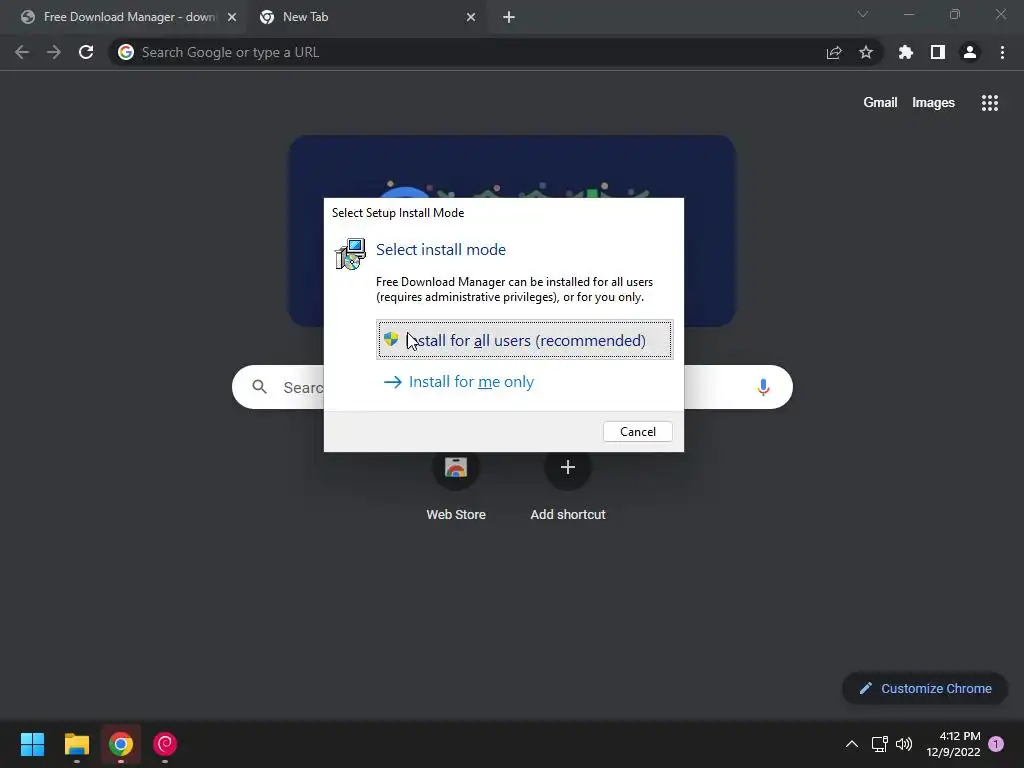Click the setup installer icon in dialog
This screenshot has height=768, width=1024.
pyautogui.click(x=351, y=254)
